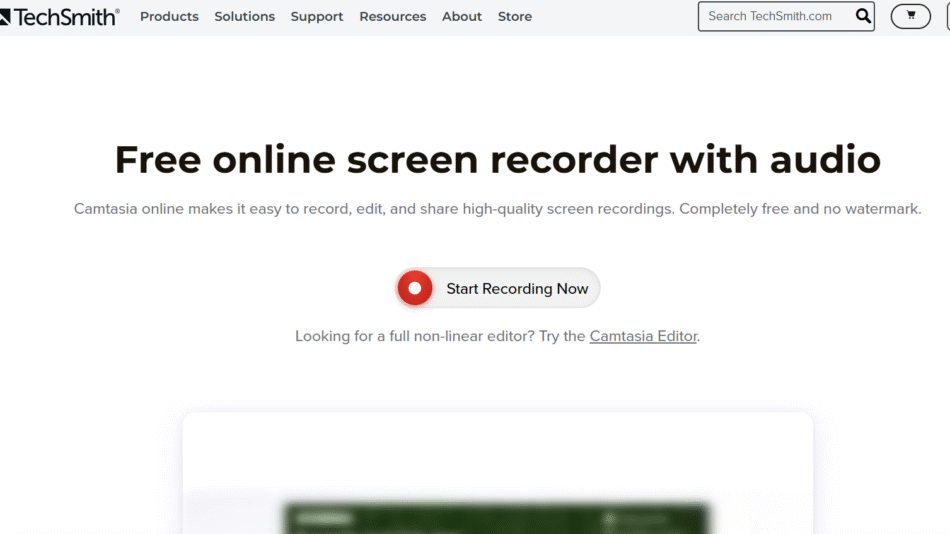Open the Support menu
This screenshot has height=534, width=950.
[x=317, y=16]
